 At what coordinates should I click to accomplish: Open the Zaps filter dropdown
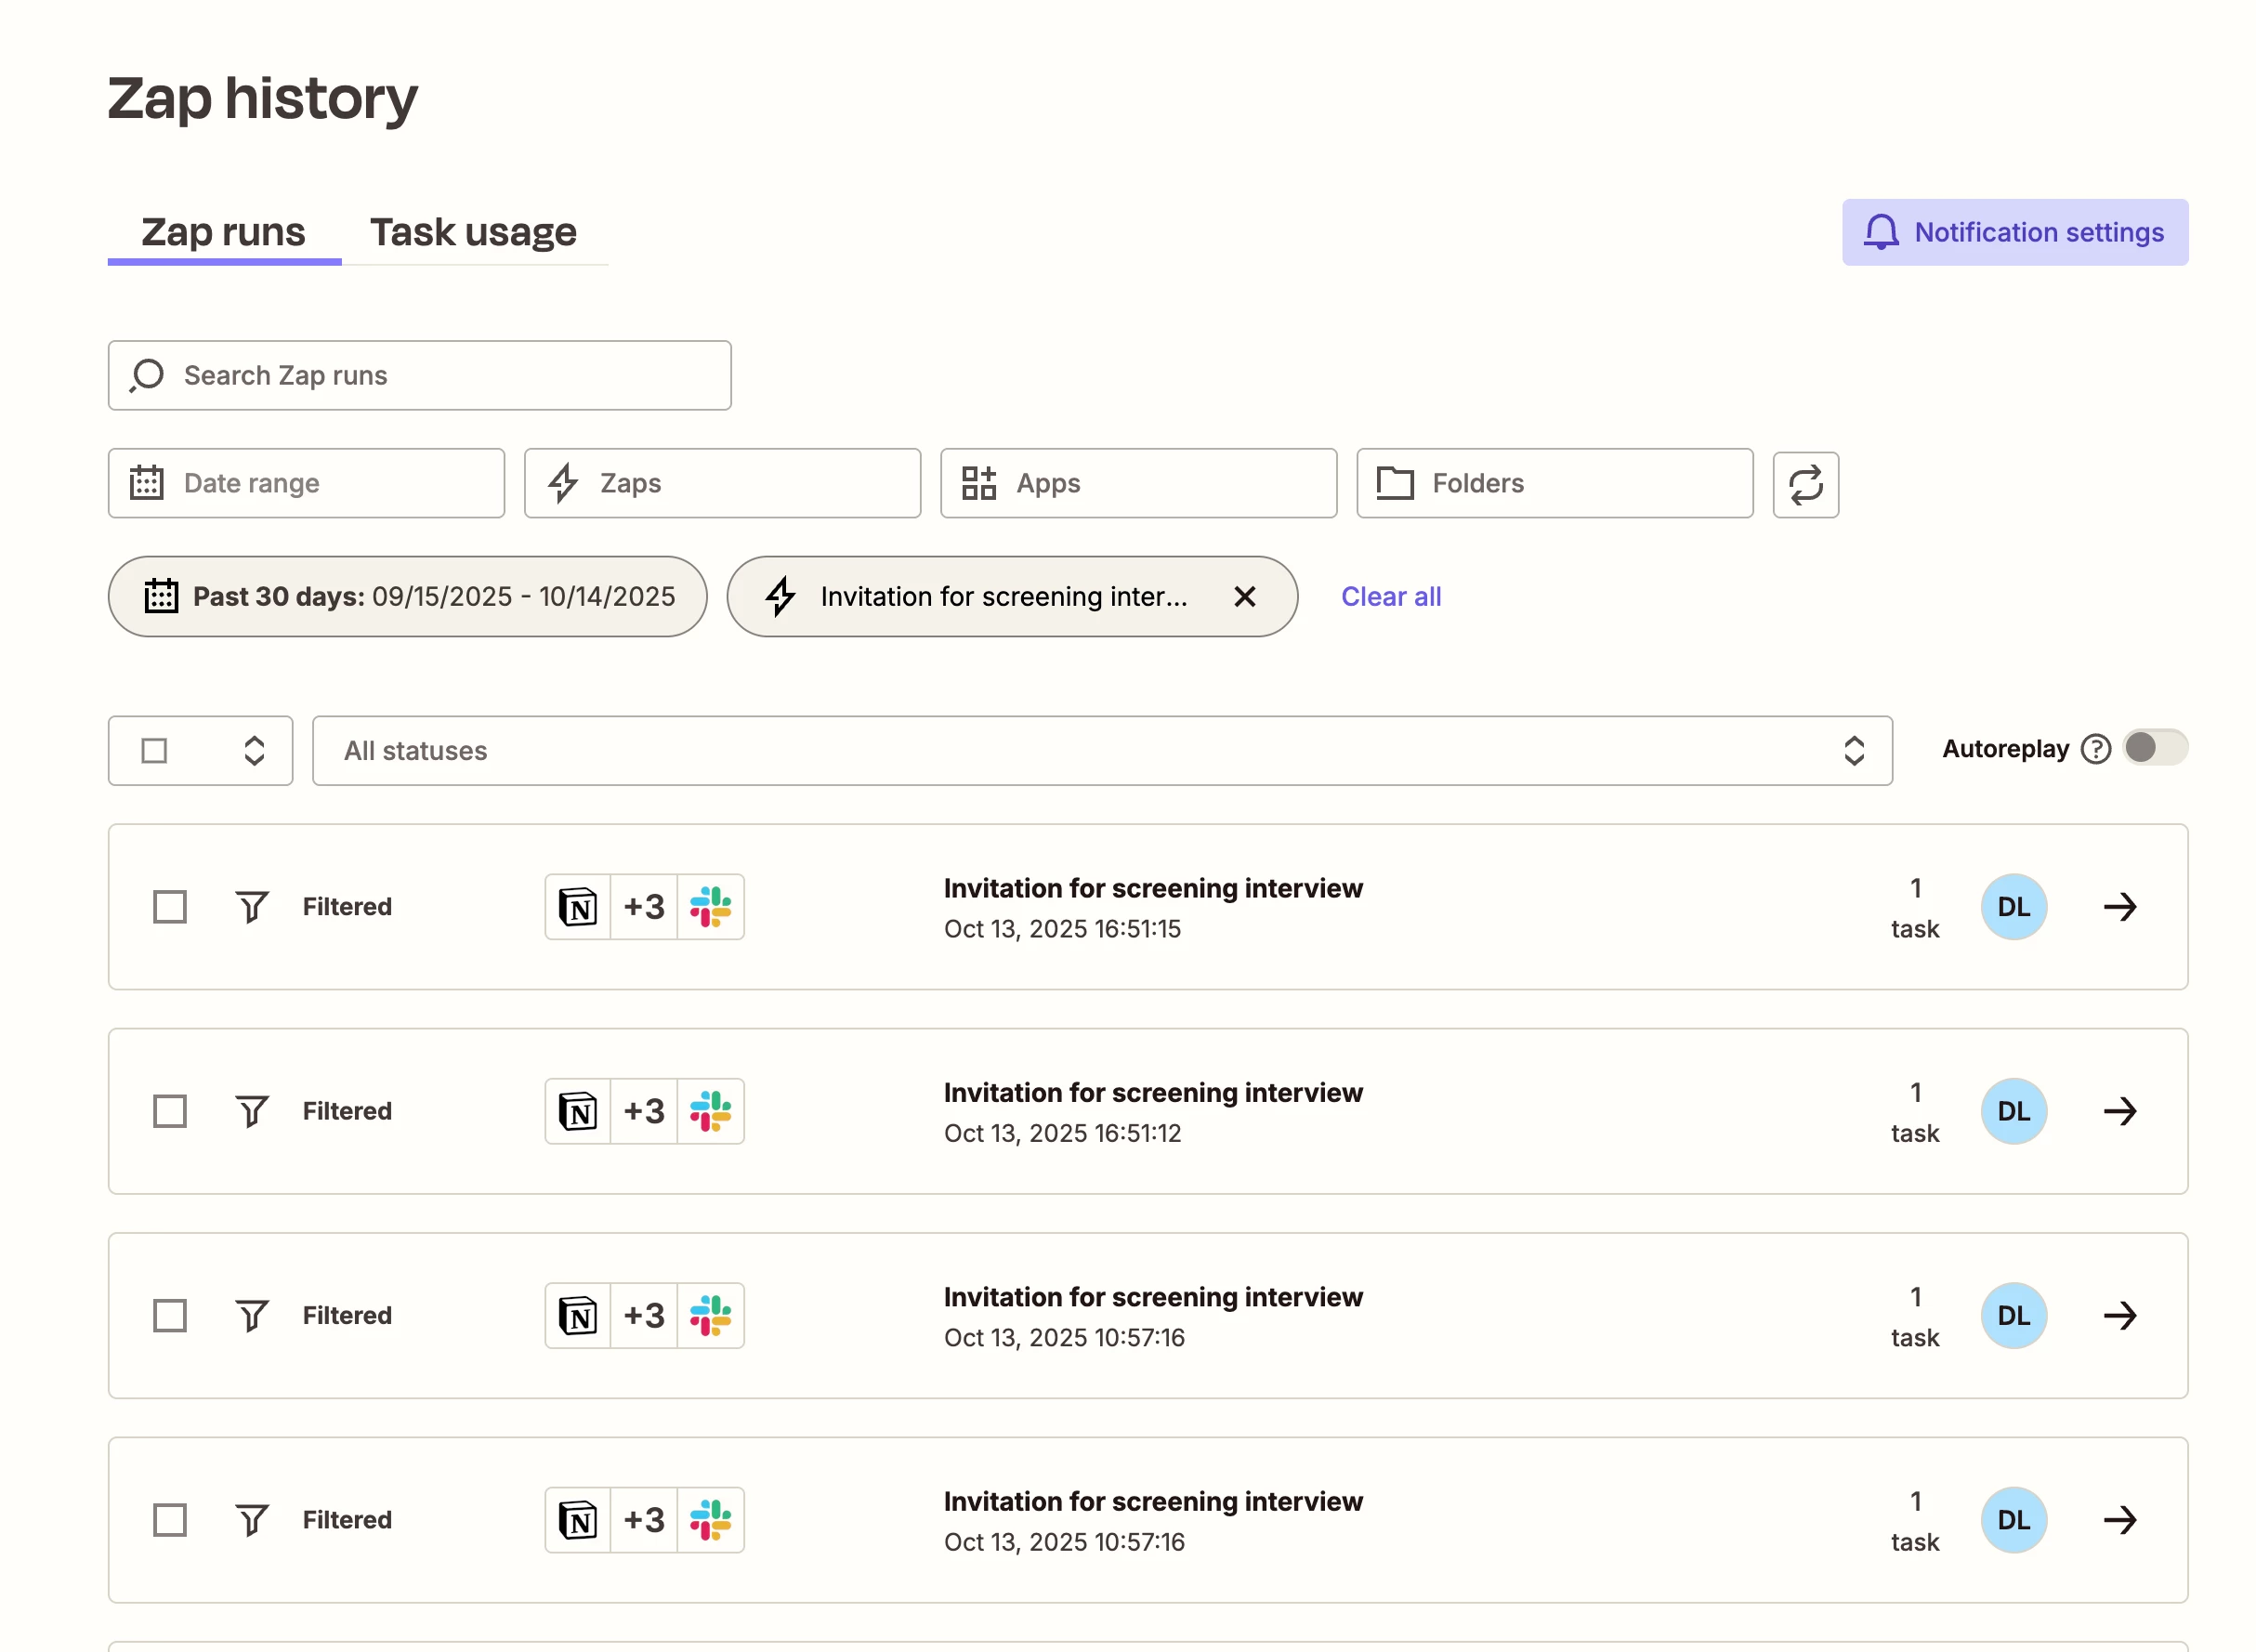(722, 484)
